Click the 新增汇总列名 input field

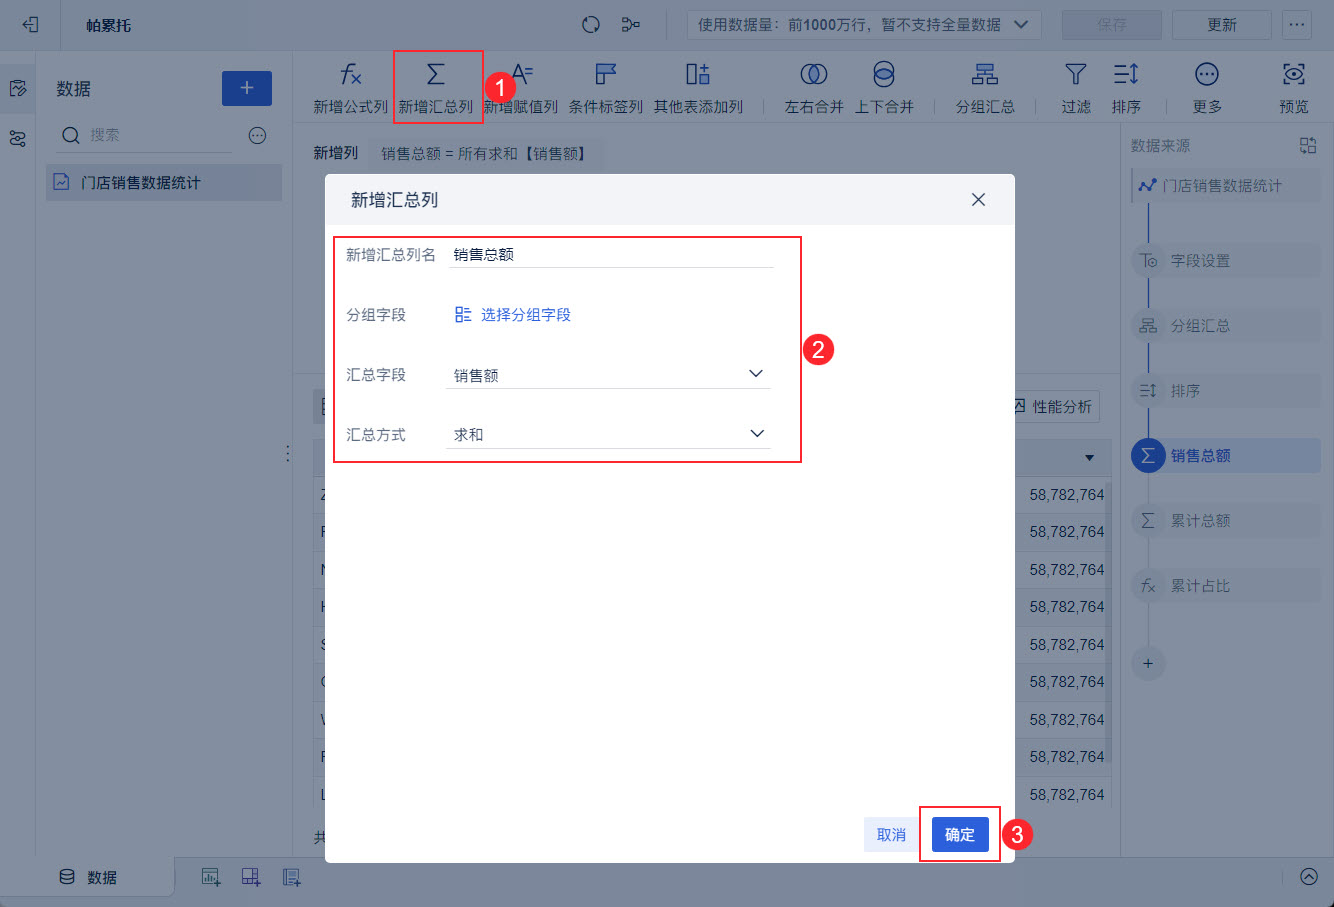click(x=611, y=254)
